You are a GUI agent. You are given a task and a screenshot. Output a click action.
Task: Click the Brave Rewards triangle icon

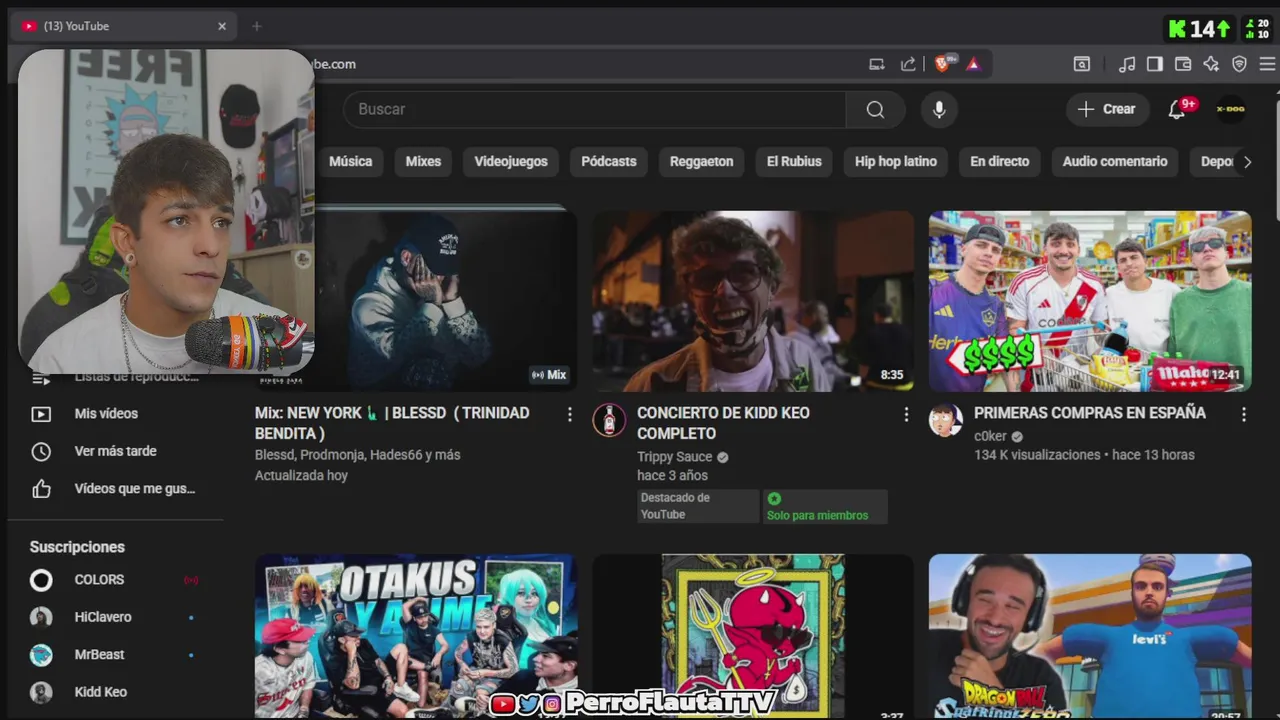tap(973, 64)
